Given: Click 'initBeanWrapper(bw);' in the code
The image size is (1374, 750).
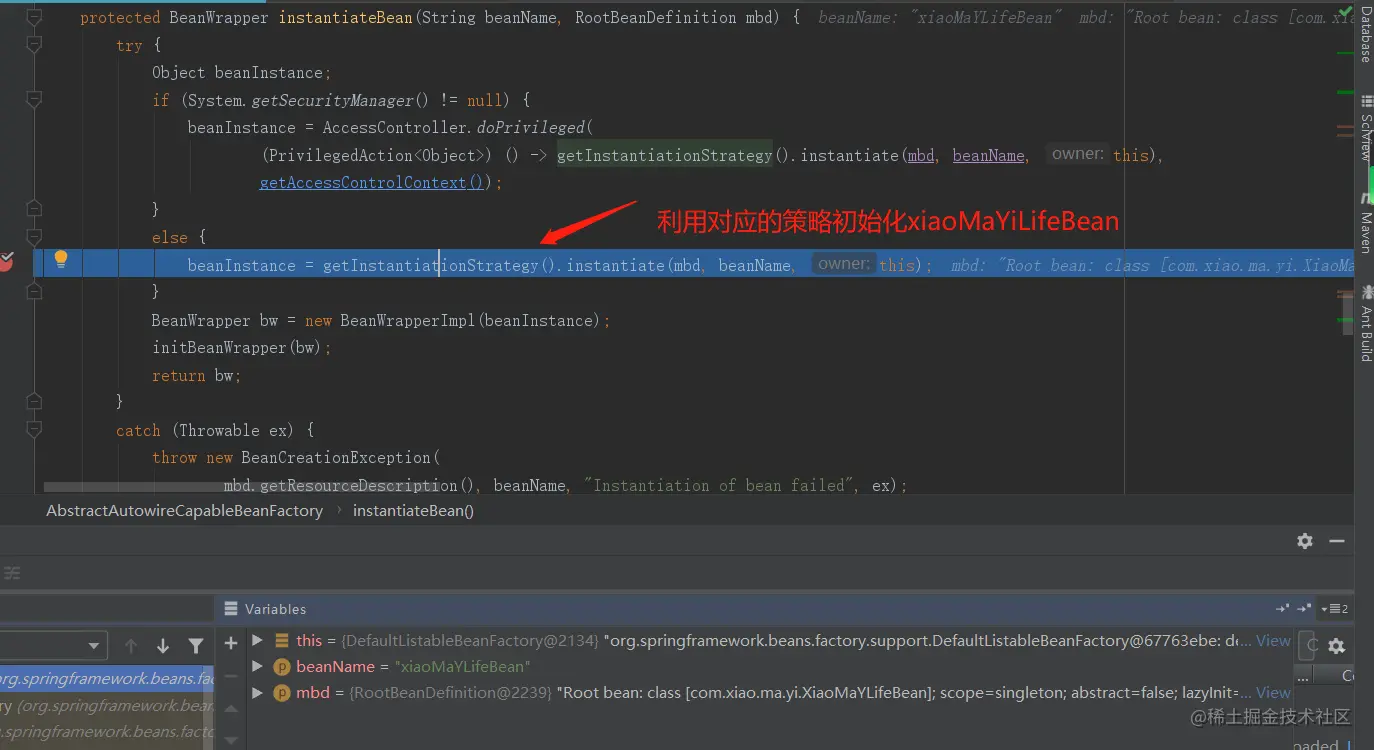Looking at the screenshot, I should point(241,347).
